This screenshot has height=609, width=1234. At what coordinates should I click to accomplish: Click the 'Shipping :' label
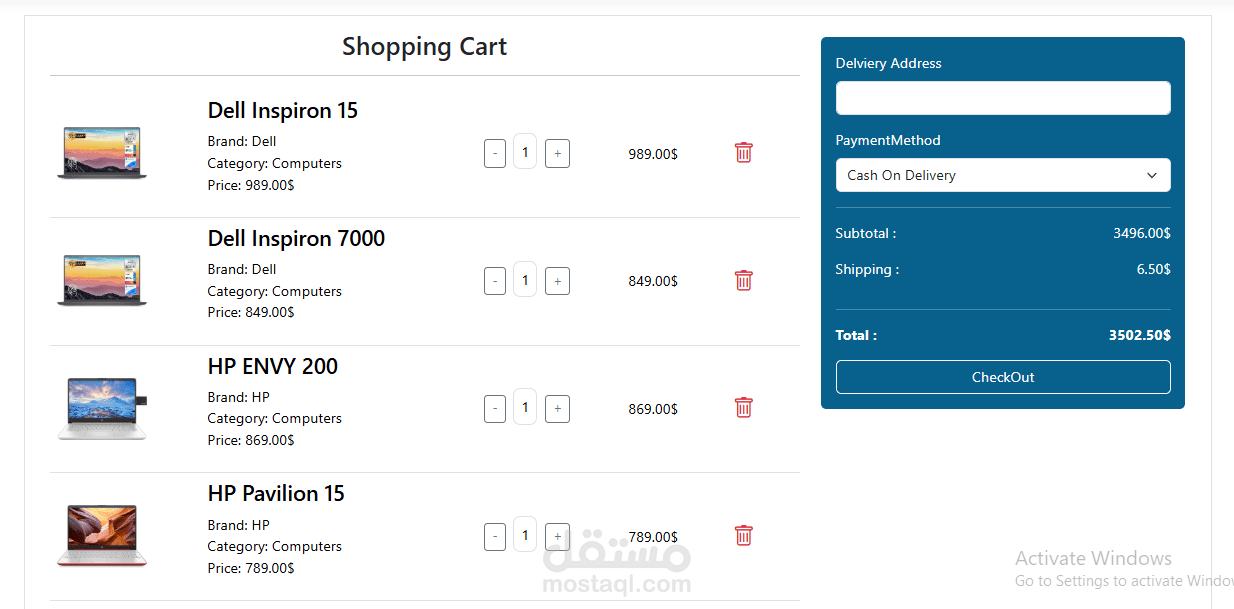(x=867, y=269)
